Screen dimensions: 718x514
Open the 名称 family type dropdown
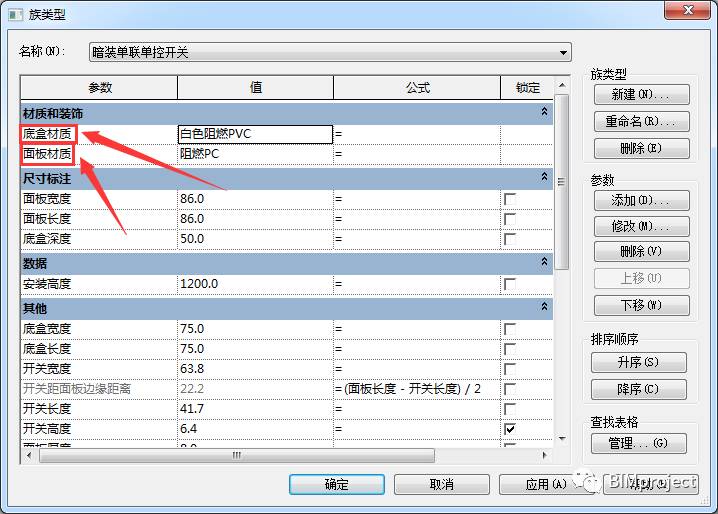(563, 53)
